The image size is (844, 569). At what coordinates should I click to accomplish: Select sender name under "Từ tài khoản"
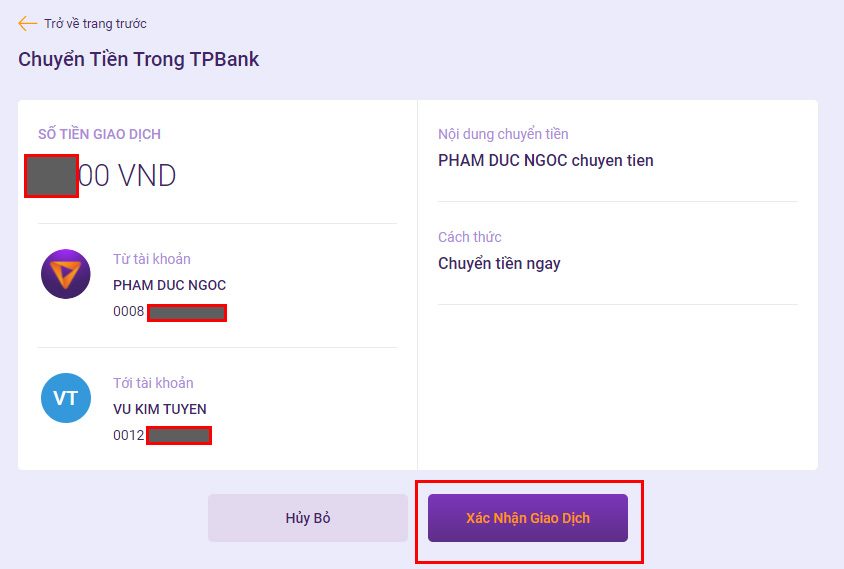(169, 285)
